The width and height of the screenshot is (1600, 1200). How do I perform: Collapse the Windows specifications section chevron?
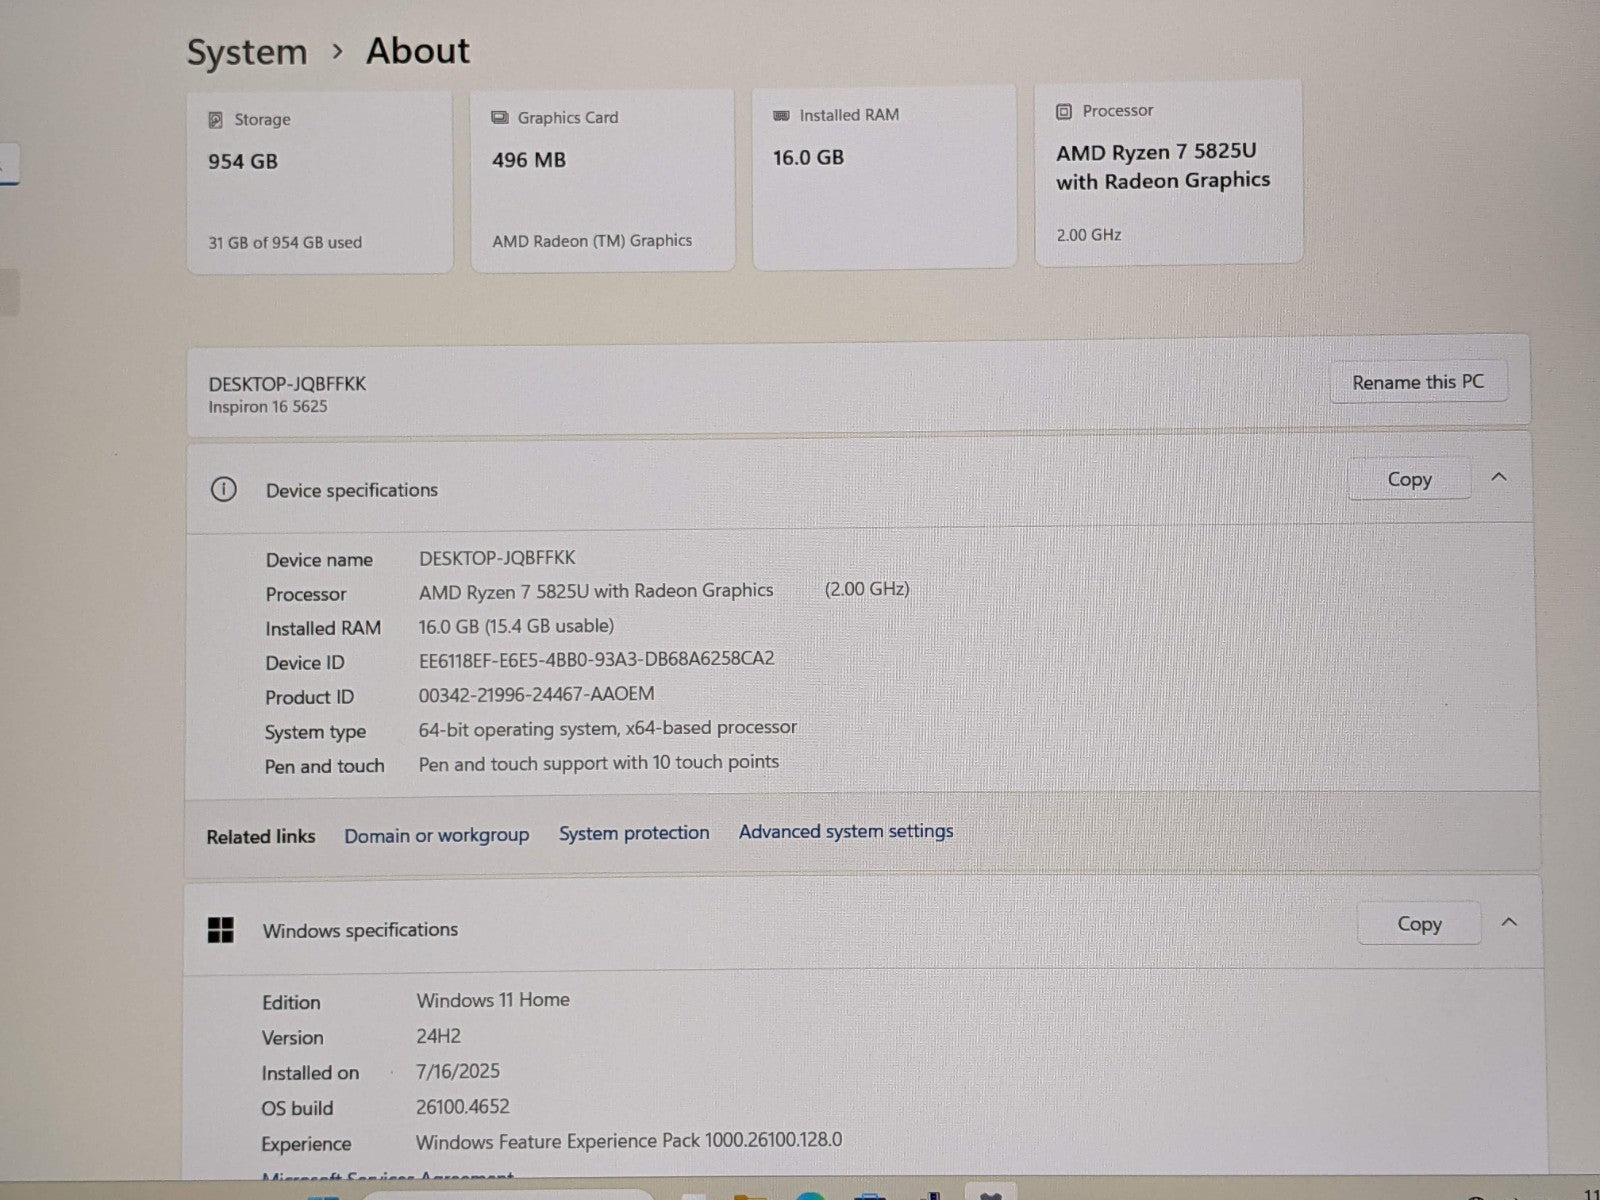(x=1508, y=922)
